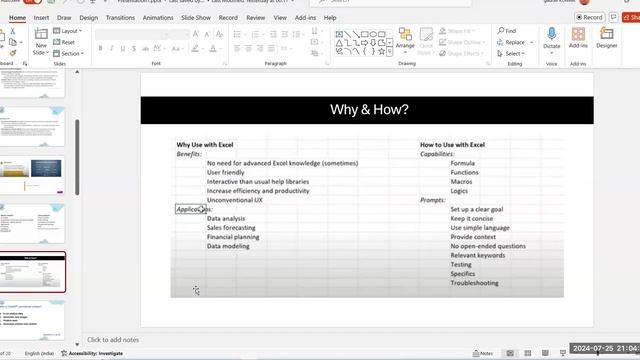Toggle Align Left paragraph
The width and height of the screenshot is (640, 360).
(x=237, y=49)
